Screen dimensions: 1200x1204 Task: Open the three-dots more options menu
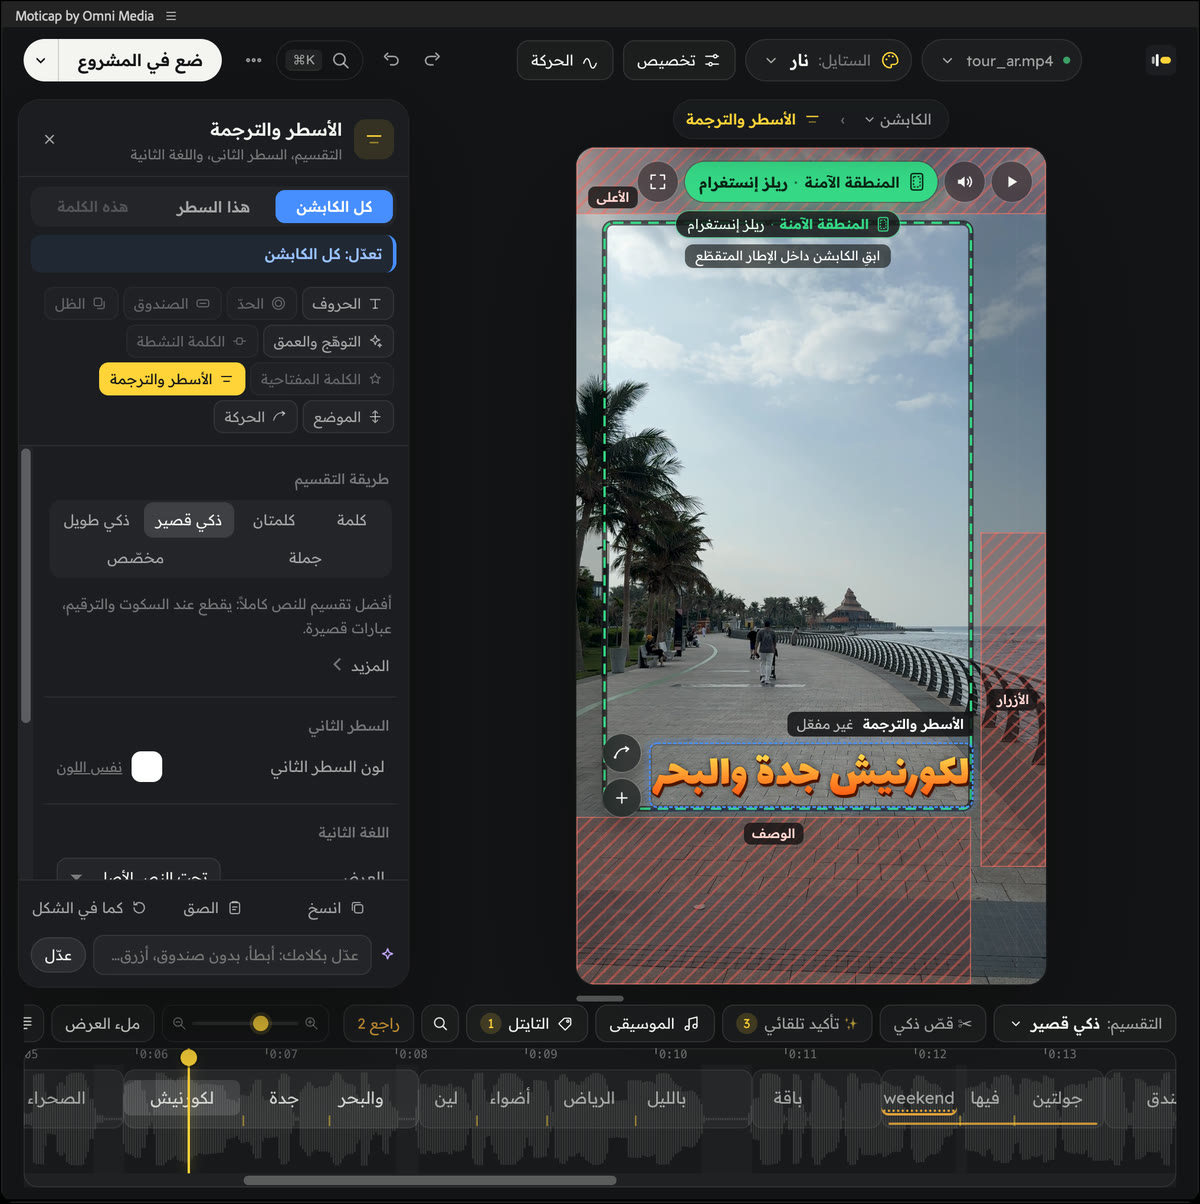click(x=254, y=60)
